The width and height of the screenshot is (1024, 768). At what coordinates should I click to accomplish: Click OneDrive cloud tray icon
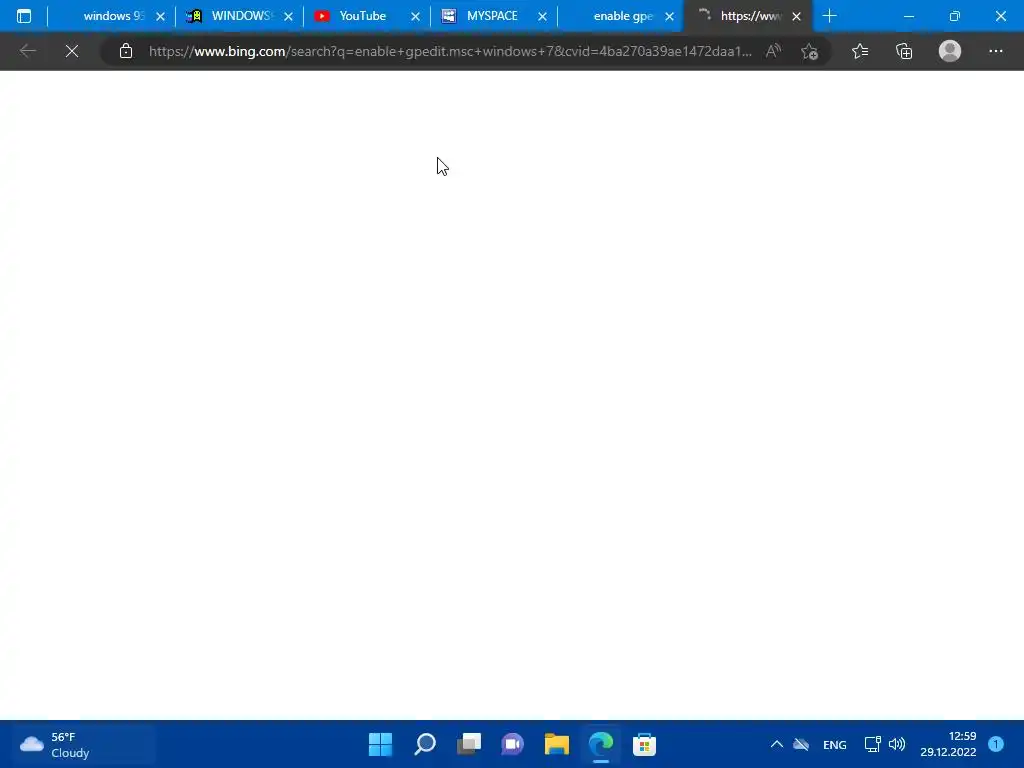(801, 744)
